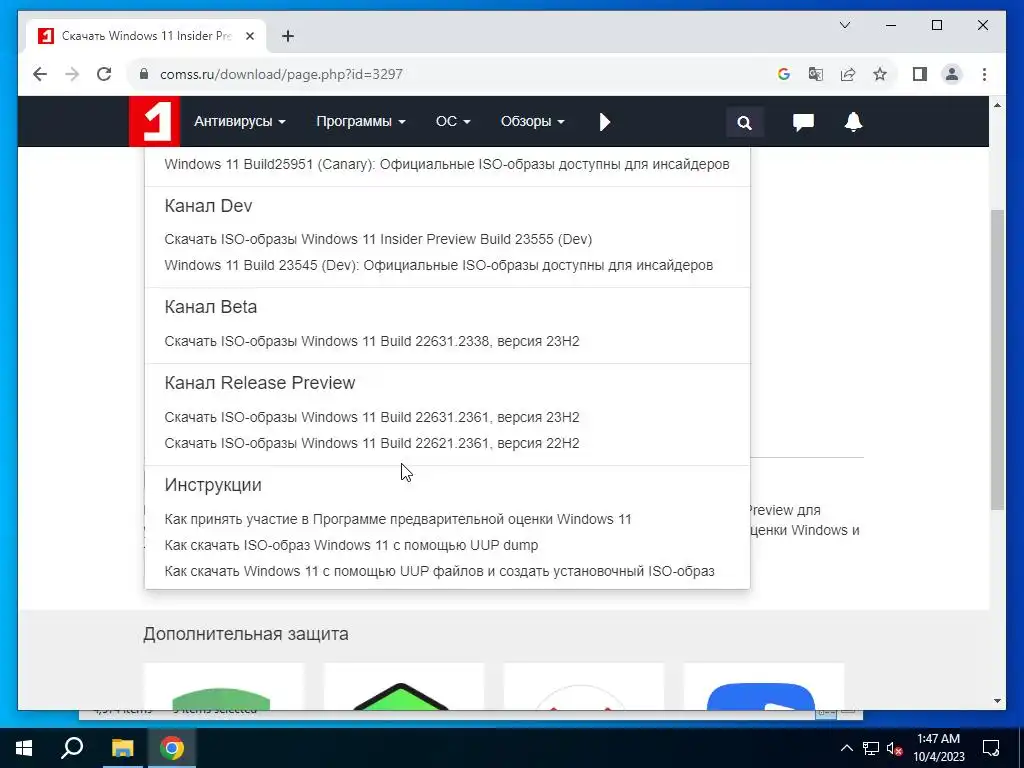Viewport: 1024px width, 768px height.
Task: Click the play arrow icon in navigation bar
Action: tap(605, 122)
